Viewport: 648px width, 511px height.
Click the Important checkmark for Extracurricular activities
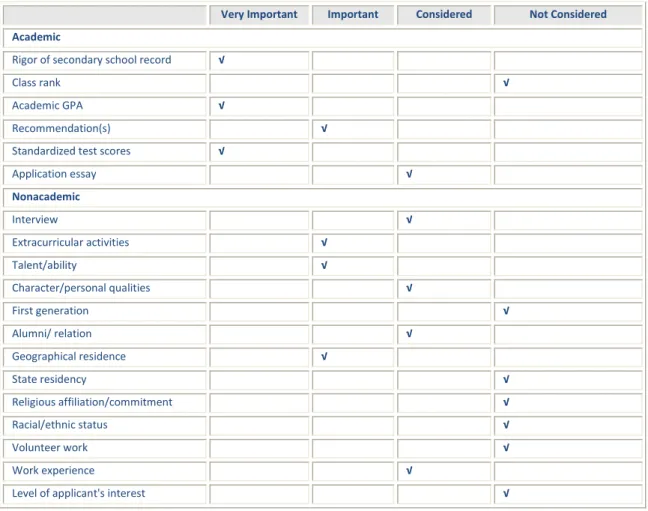(324, 242)
